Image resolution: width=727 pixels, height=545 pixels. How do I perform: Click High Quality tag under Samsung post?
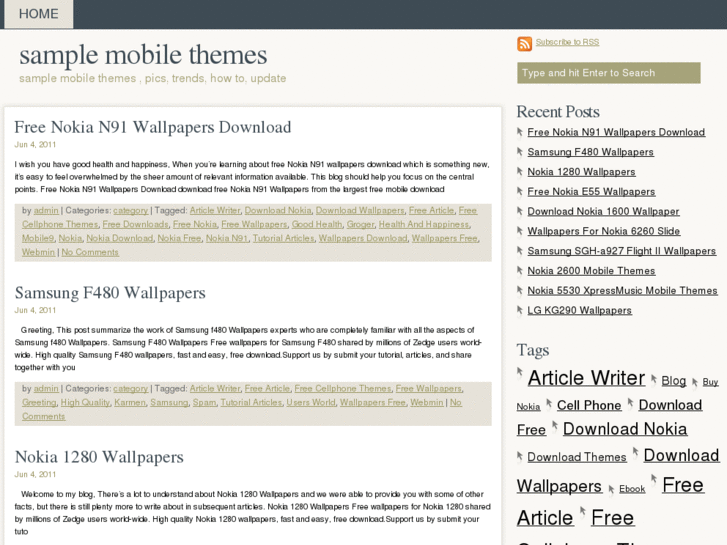pyautogui.click(x=85, y=403)
